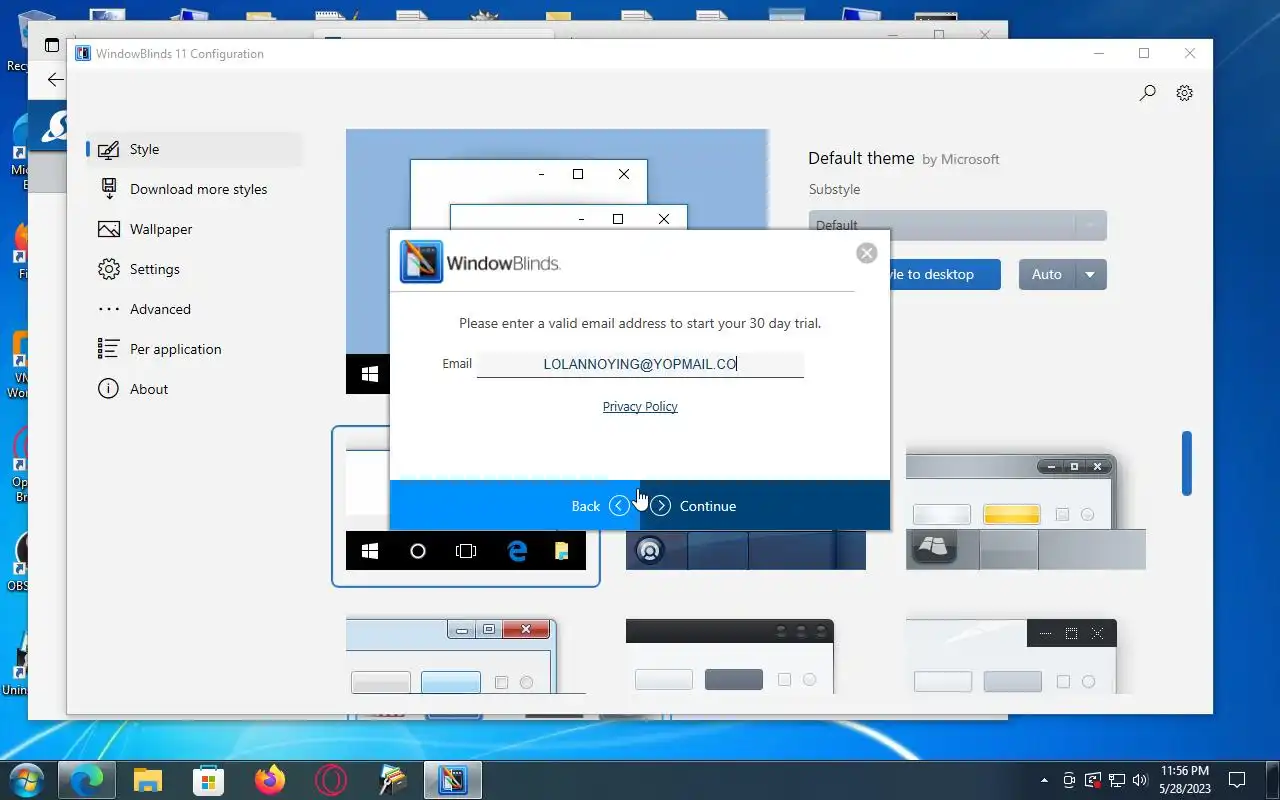Open File Explorer from taskbar
This screenshot has height=800, width=1280.
coord(148,780)
